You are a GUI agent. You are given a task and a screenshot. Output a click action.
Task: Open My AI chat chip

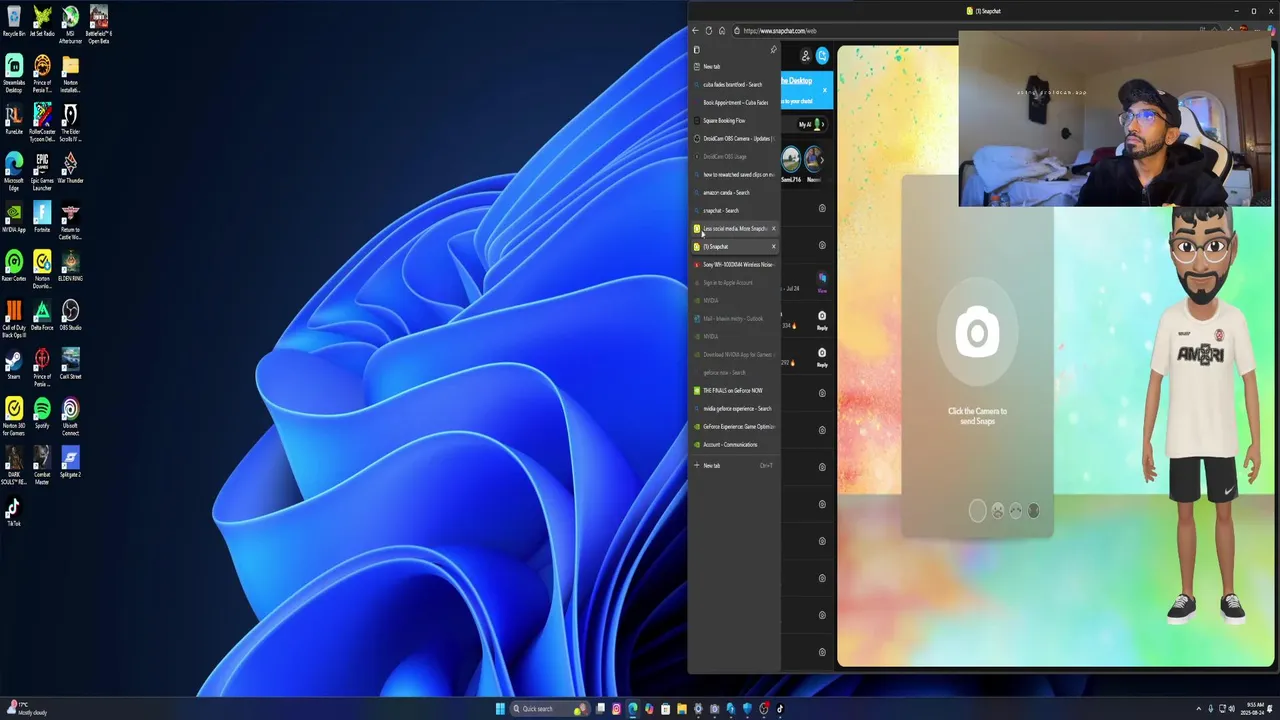[809, 124]
